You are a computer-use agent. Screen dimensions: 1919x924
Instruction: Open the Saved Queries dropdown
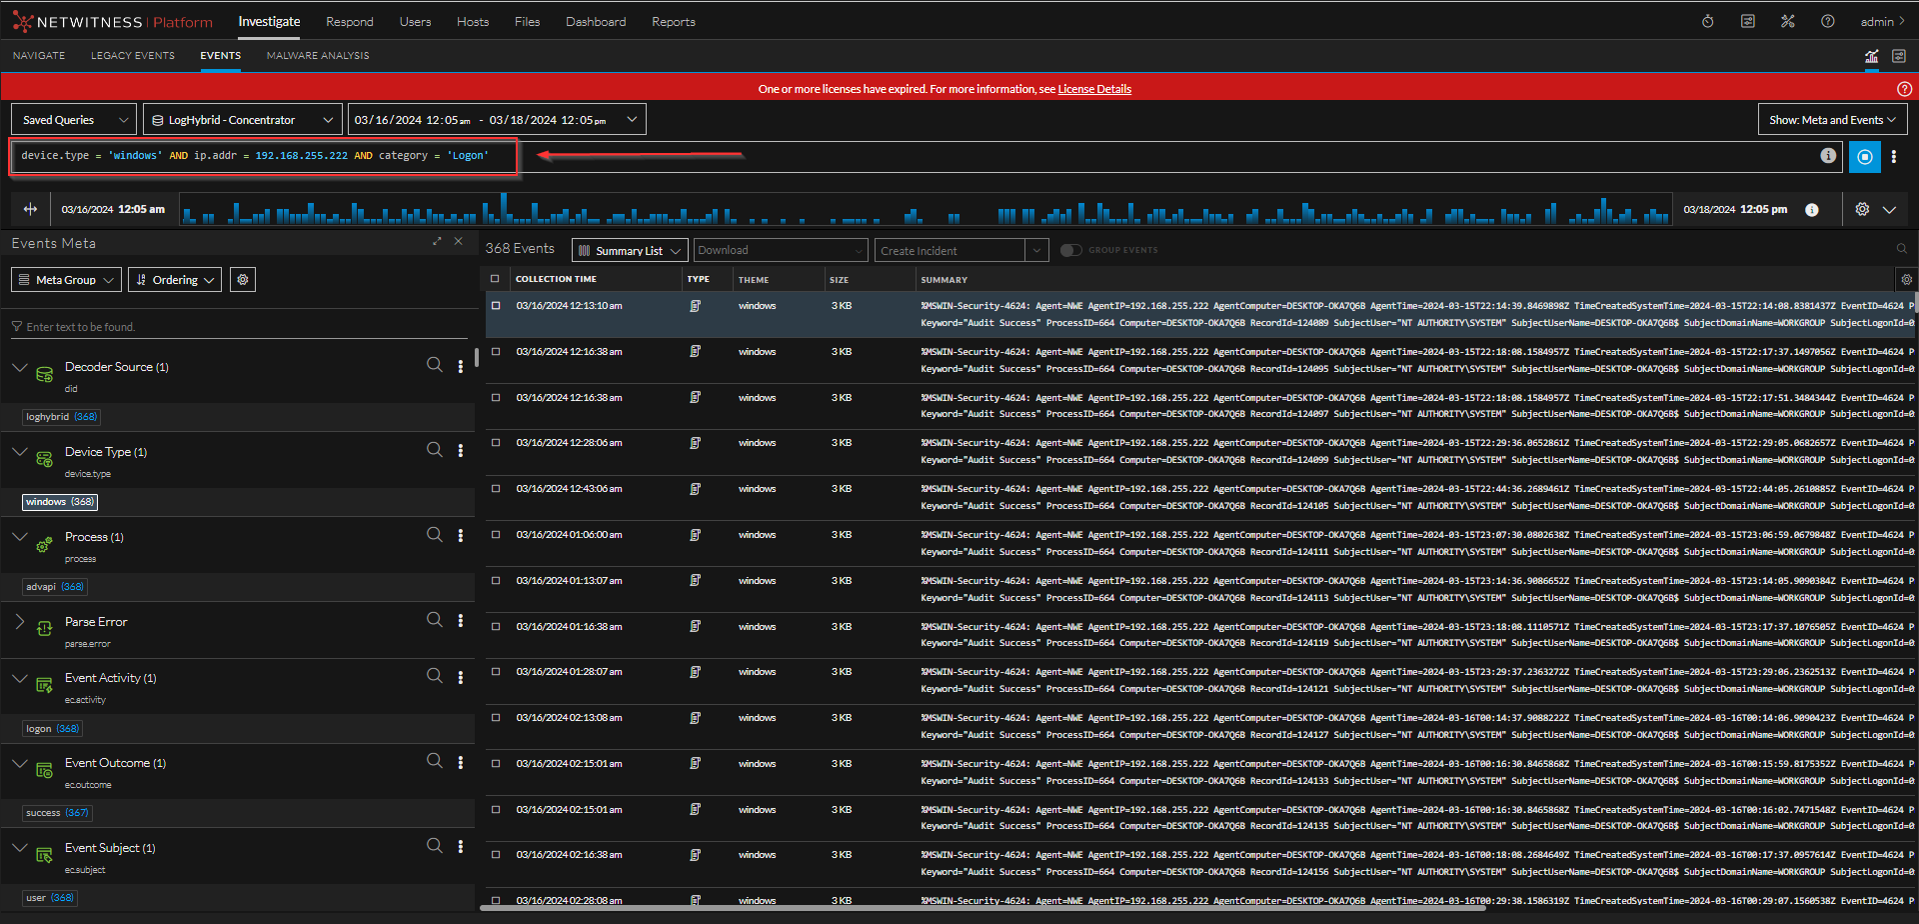[74, 120]
